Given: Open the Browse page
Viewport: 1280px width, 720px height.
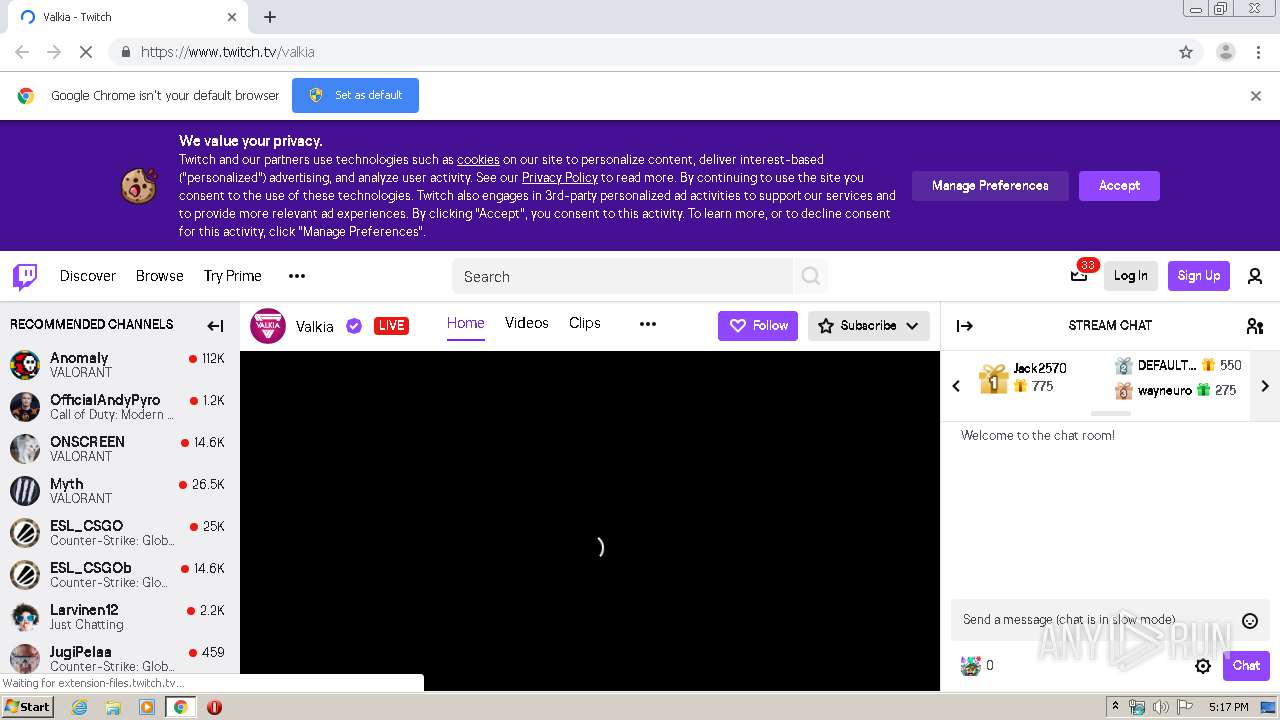Looking at the screenshot, I should pyautogui.click(x=160, y=276).
